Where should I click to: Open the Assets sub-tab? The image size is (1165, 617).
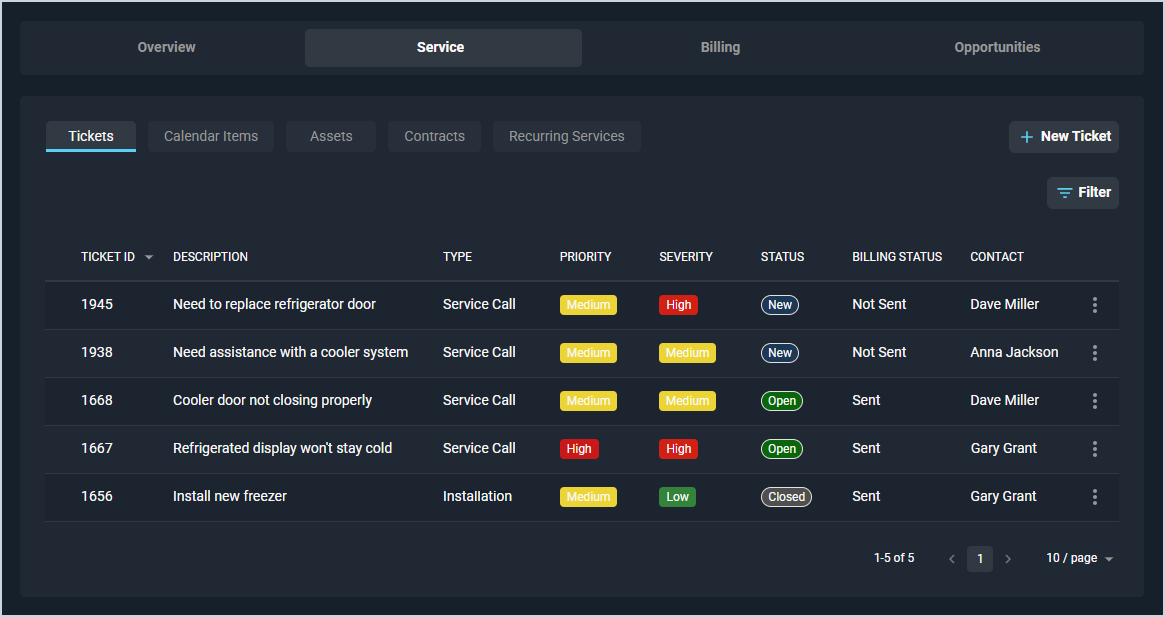click(x=331, y=137)
